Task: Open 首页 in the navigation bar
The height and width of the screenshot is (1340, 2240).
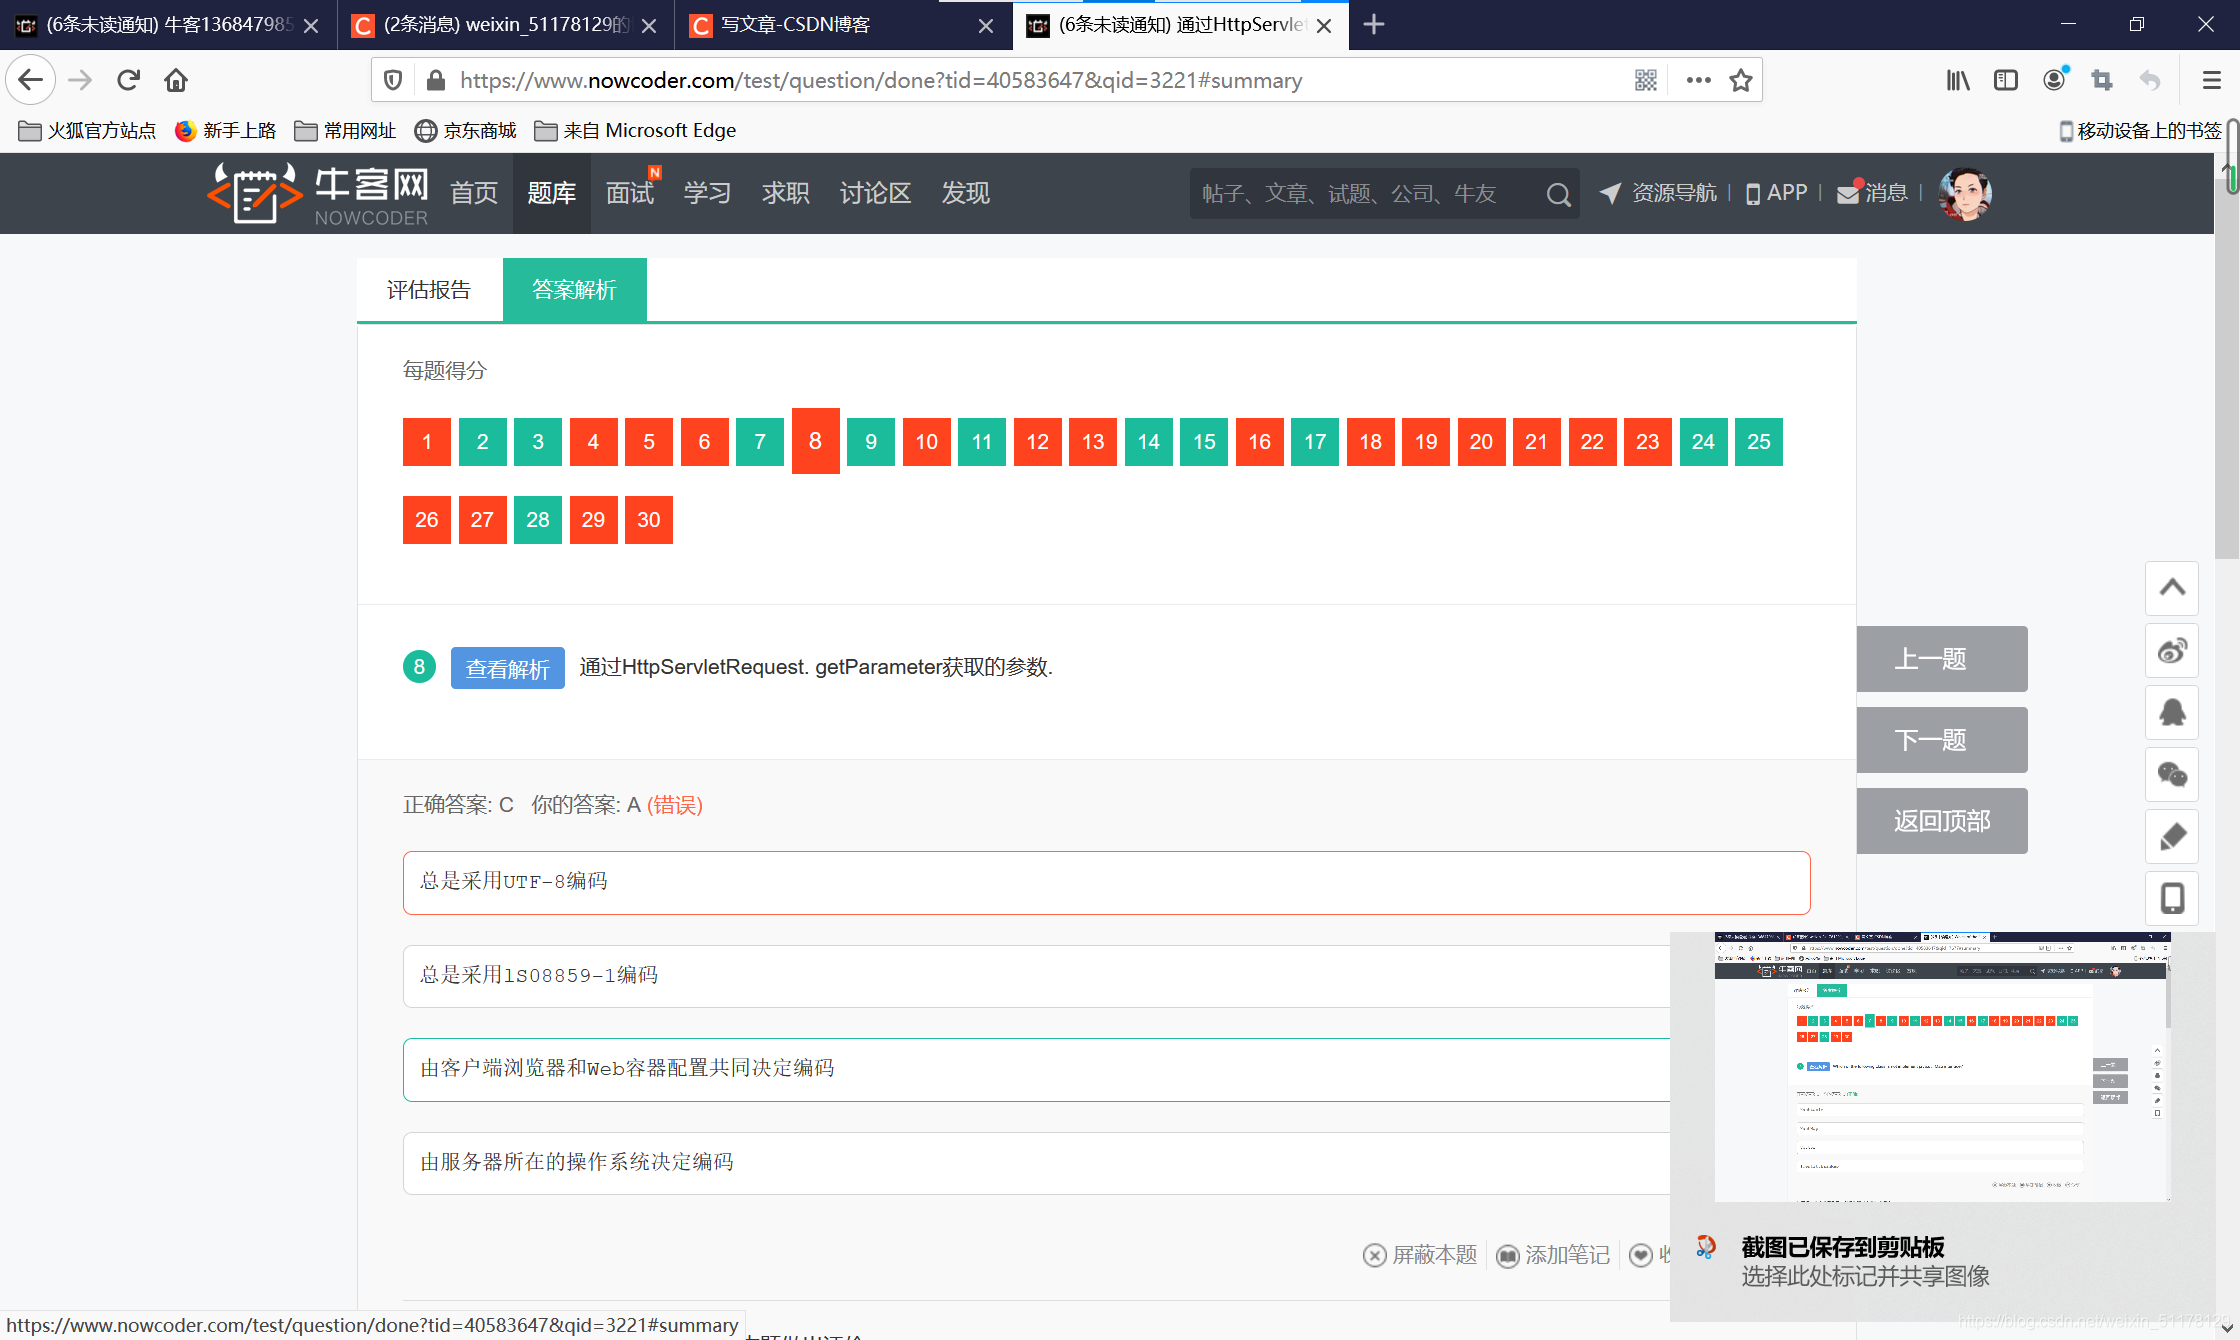Action: pyautogui.click(x=474, y=193)
